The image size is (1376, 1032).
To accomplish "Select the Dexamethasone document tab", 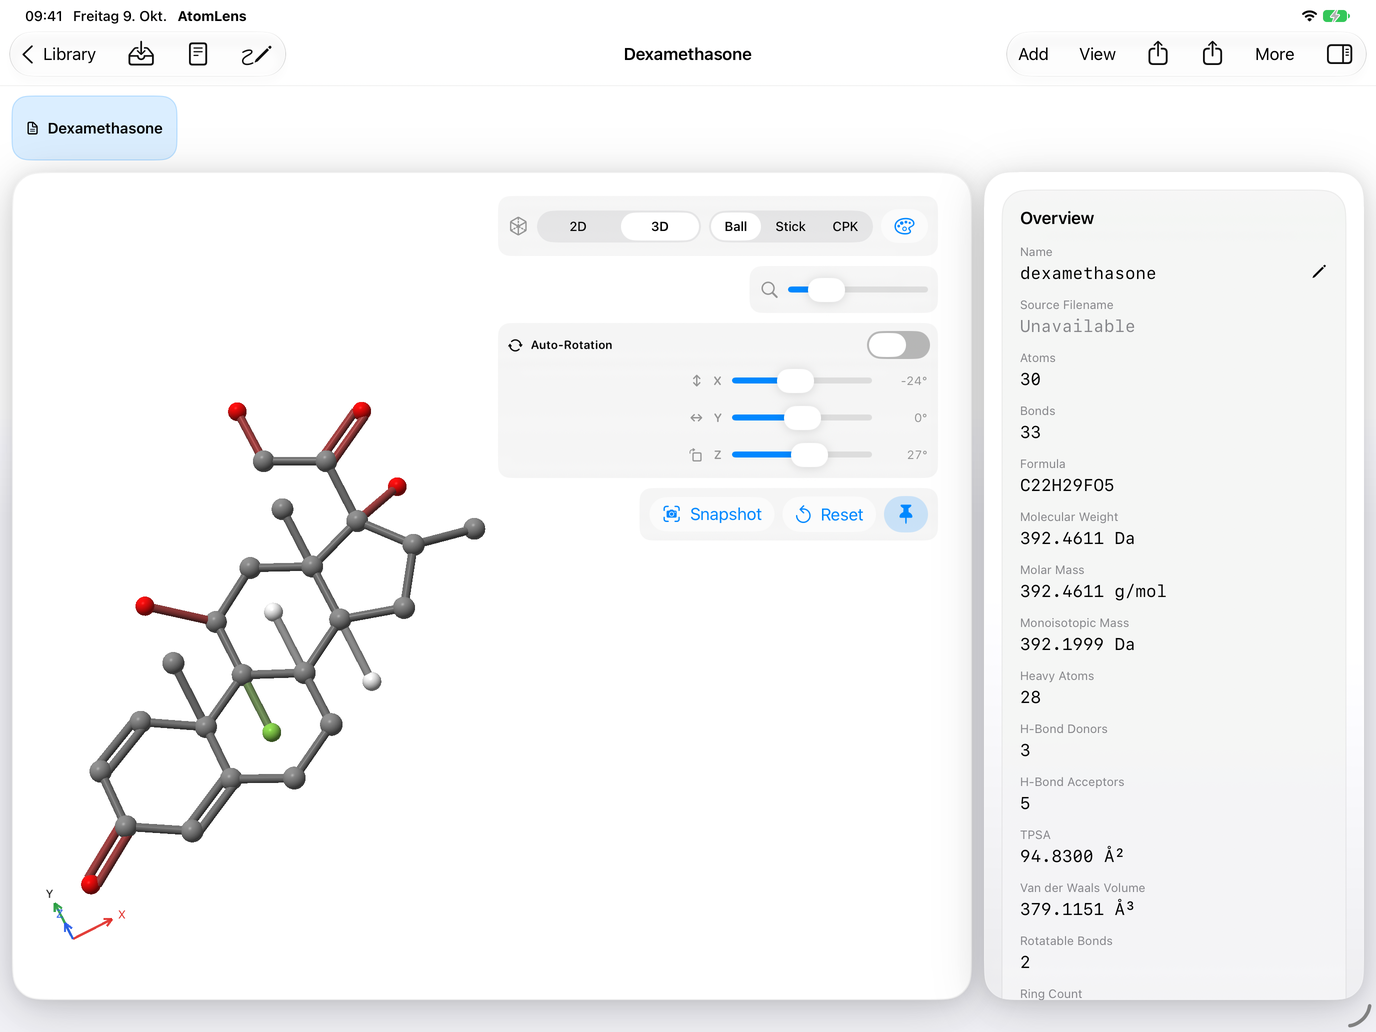I will 95,128.
